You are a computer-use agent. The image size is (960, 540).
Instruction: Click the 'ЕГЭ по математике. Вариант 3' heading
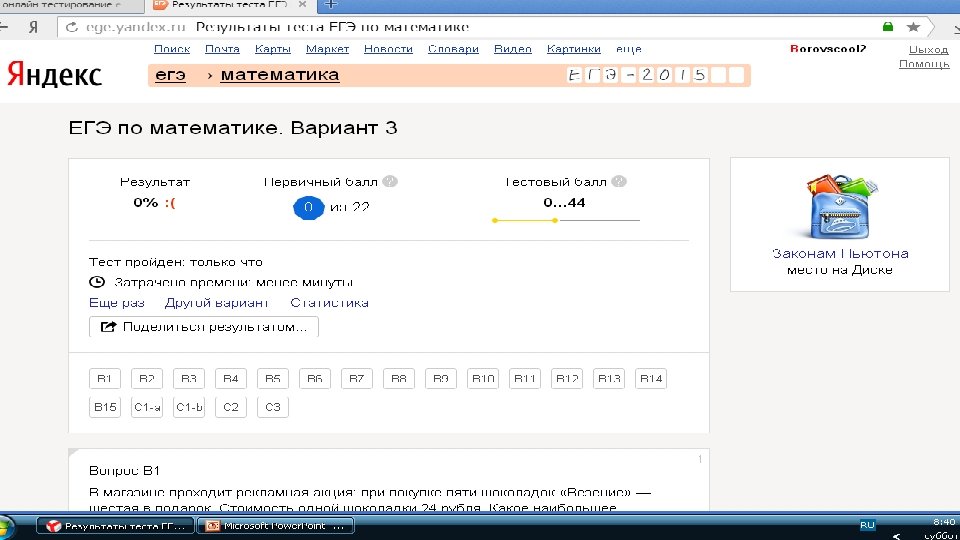[x=233, y=128]
